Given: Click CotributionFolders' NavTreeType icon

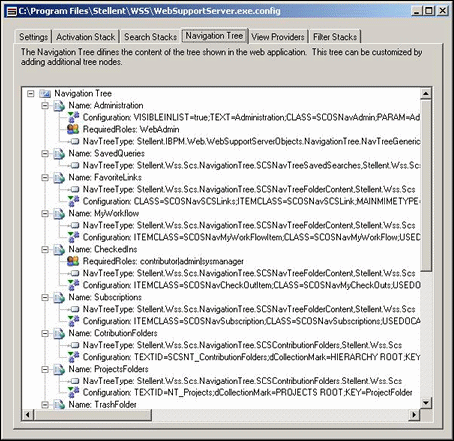Looking at the screenshot, I should [x=75, y=345].
